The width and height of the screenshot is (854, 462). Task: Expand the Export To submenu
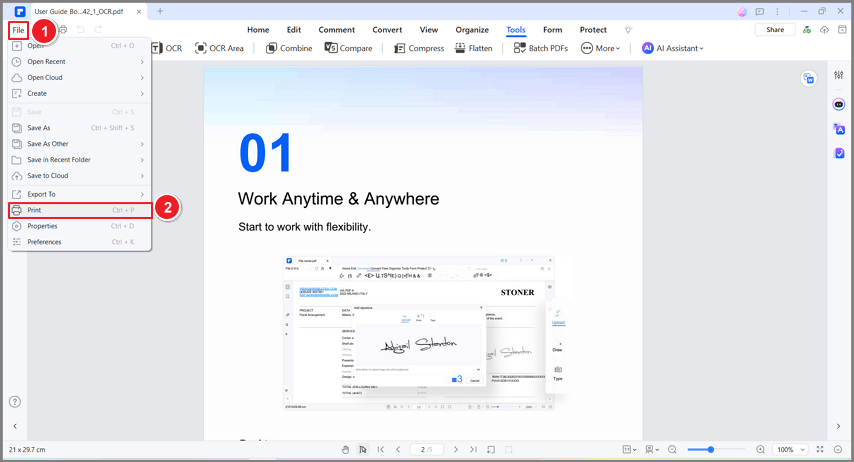click(x=80, y=194)
